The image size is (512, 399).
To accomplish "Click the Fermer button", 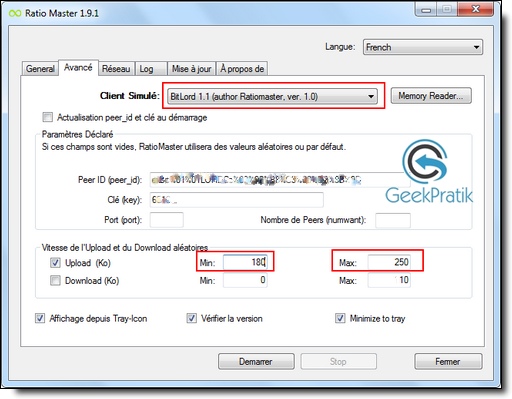I will click(448, 362).
